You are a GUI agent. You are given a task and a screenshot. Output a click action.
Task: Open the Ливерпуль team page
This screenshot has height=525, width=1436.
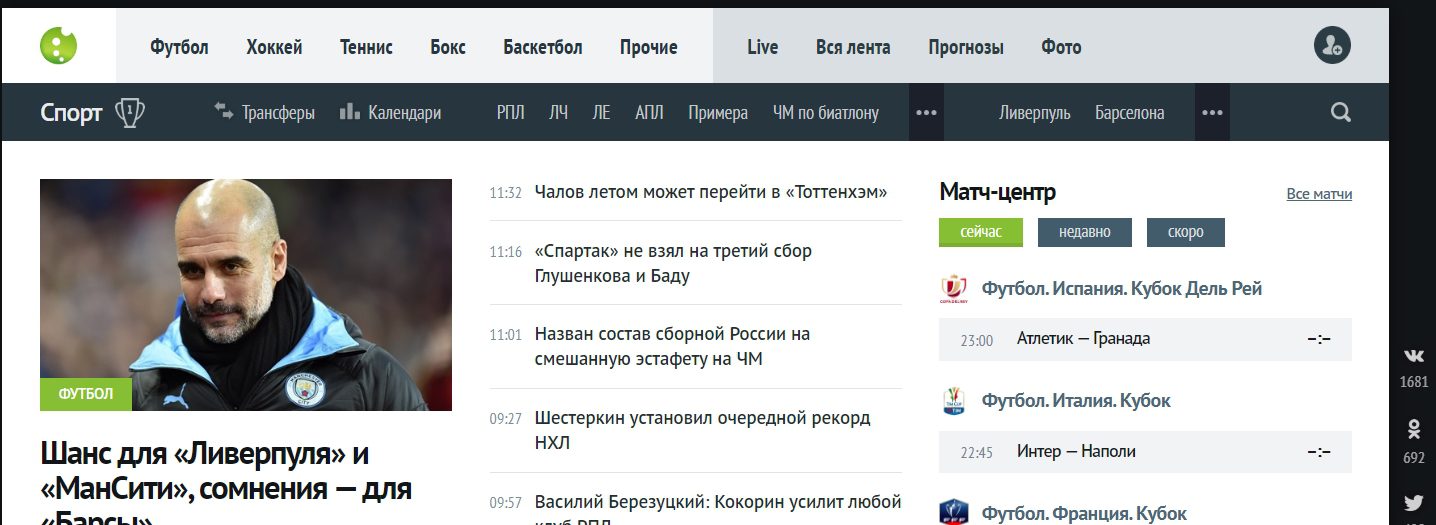pyautogui.click(x=1034, y=113)
